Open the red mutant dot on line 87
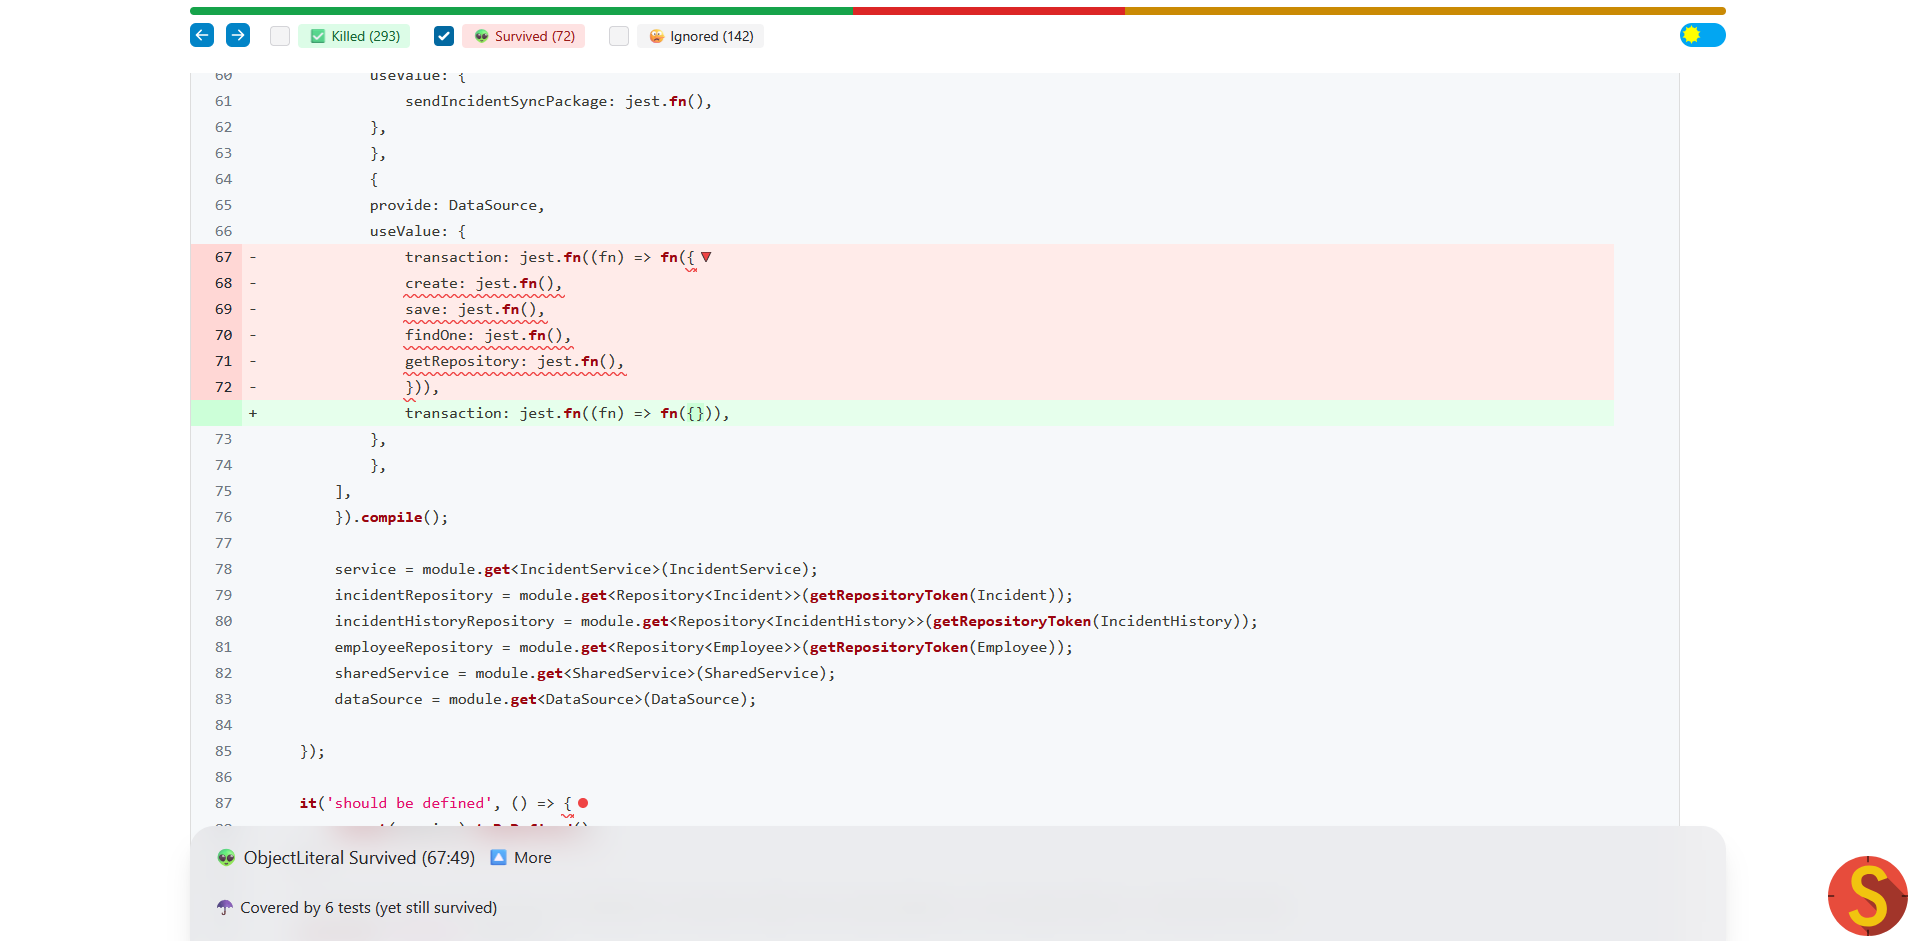The image size is (1910, 941). tap(583, 803)
